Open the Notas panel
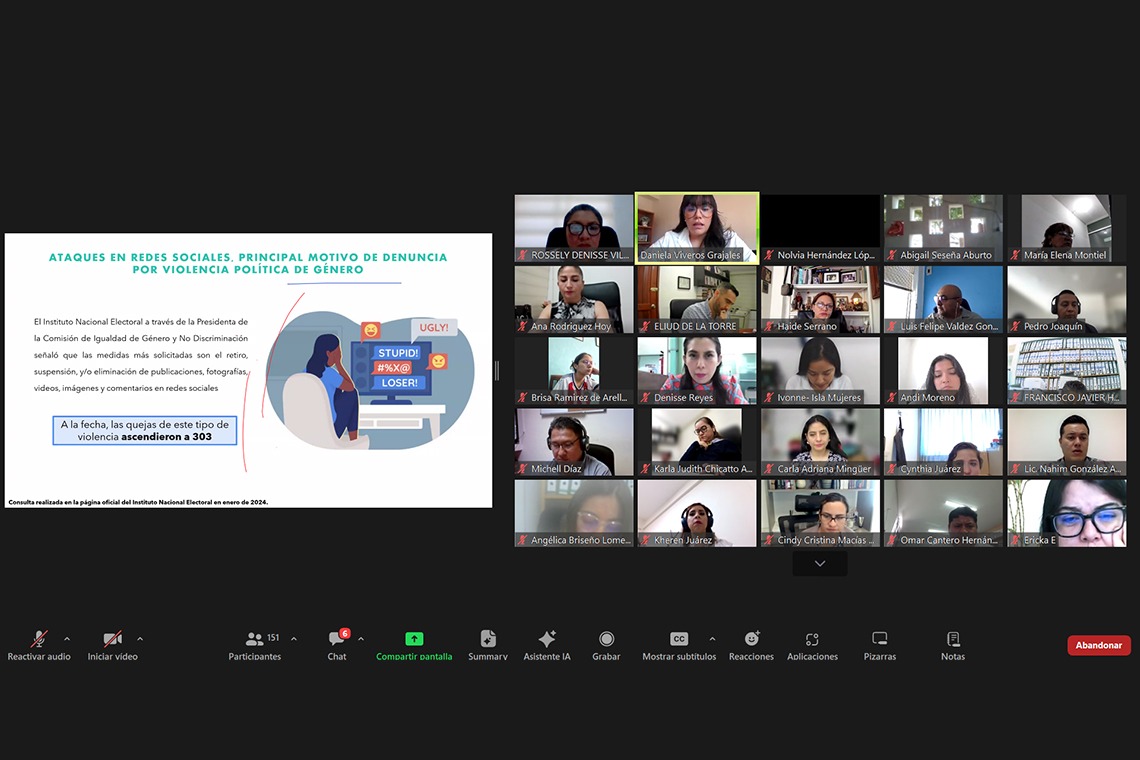The width and height of the screenshot is (1140, 760). tap(953, 641)
